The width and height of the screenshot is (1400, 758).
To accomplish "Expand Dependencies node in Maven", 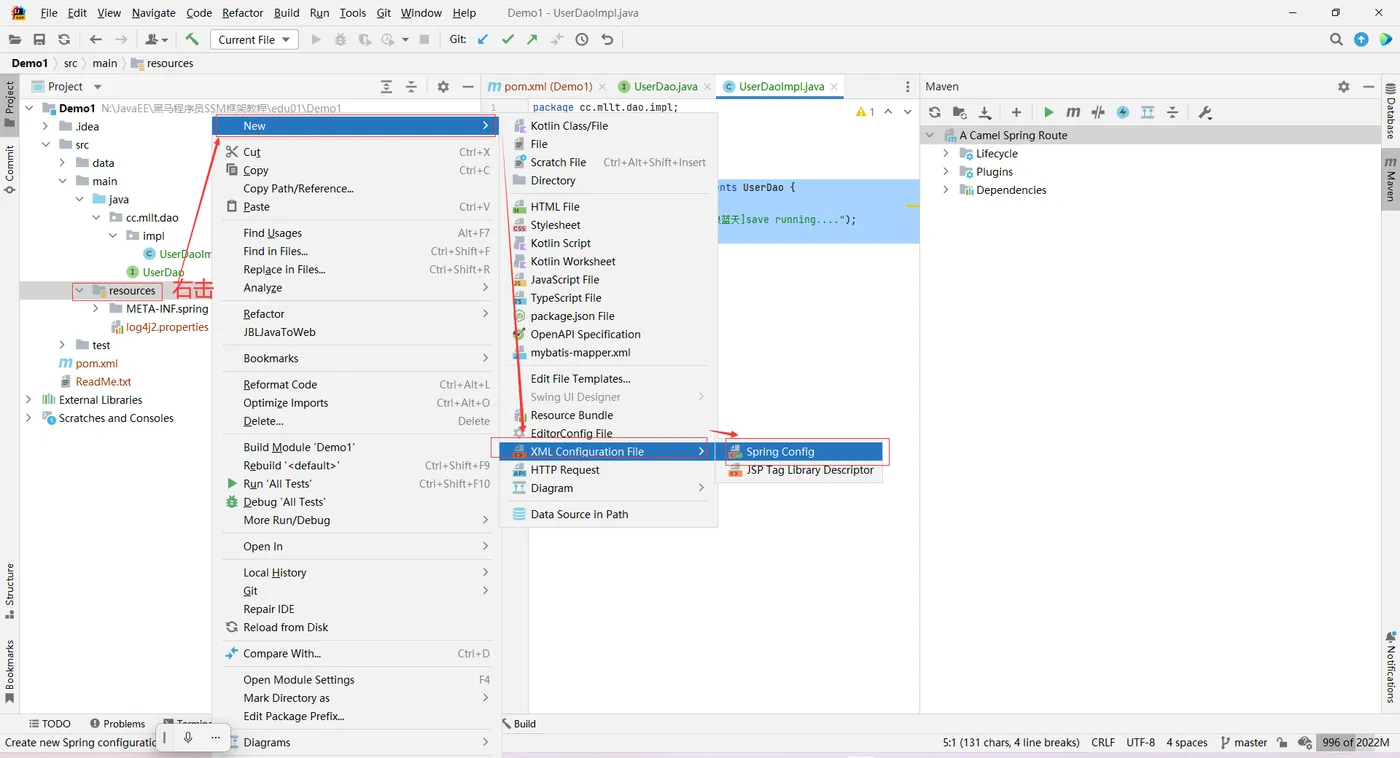I will point(946,190).
